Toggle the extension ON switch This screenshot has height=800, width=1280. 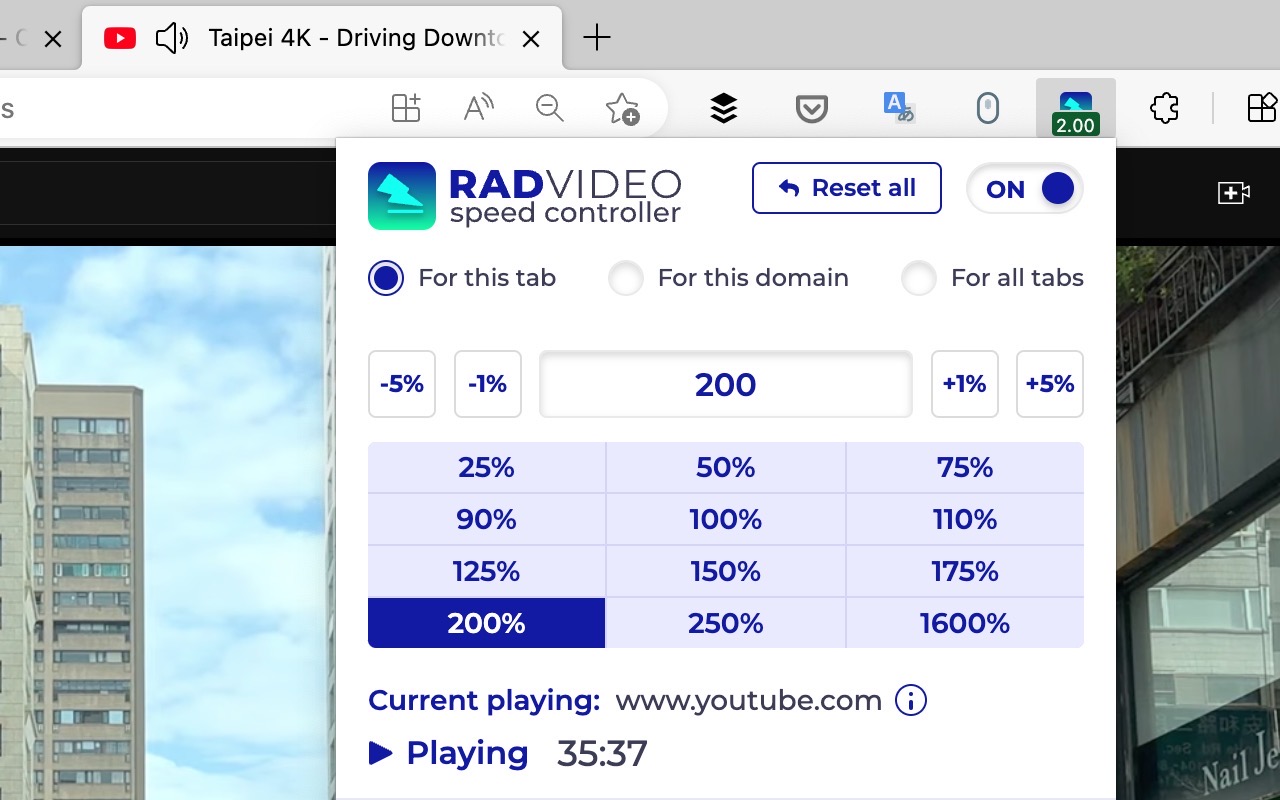coord(1024,188)
